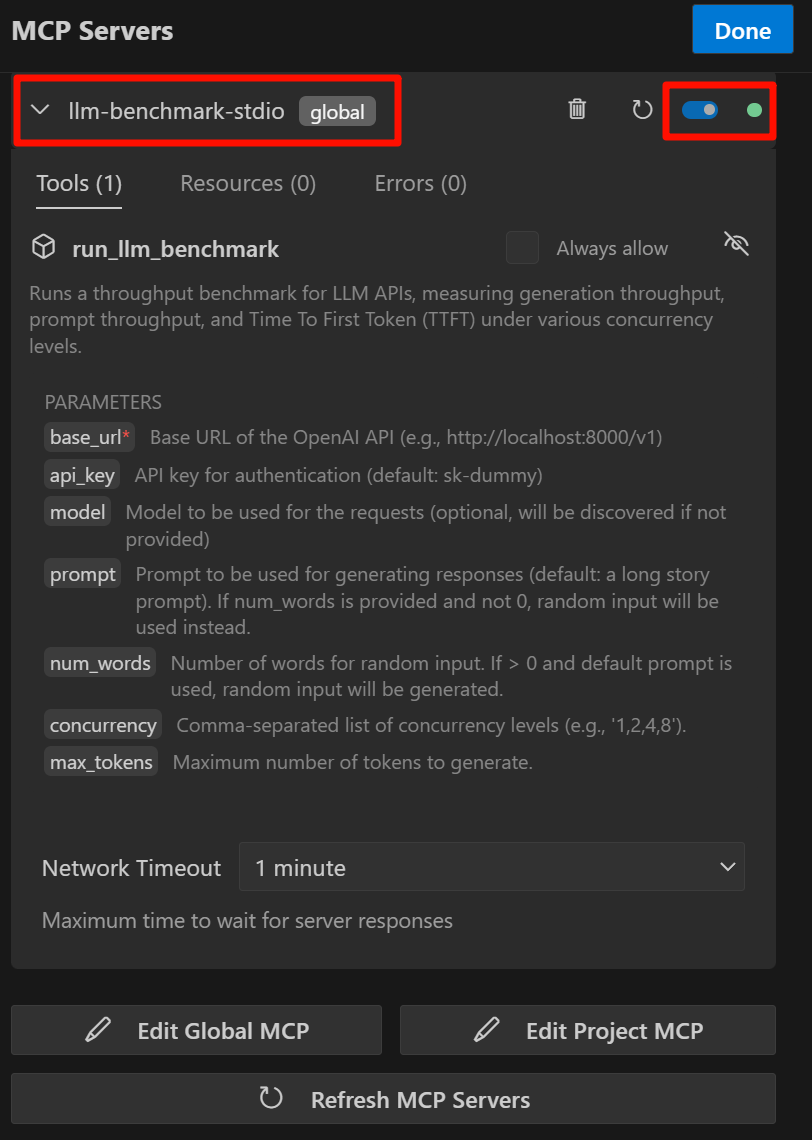Hide the run_llm_benchmark tool with eye icon
This screenshot has height=1140, width=812.
coord(736,245)
